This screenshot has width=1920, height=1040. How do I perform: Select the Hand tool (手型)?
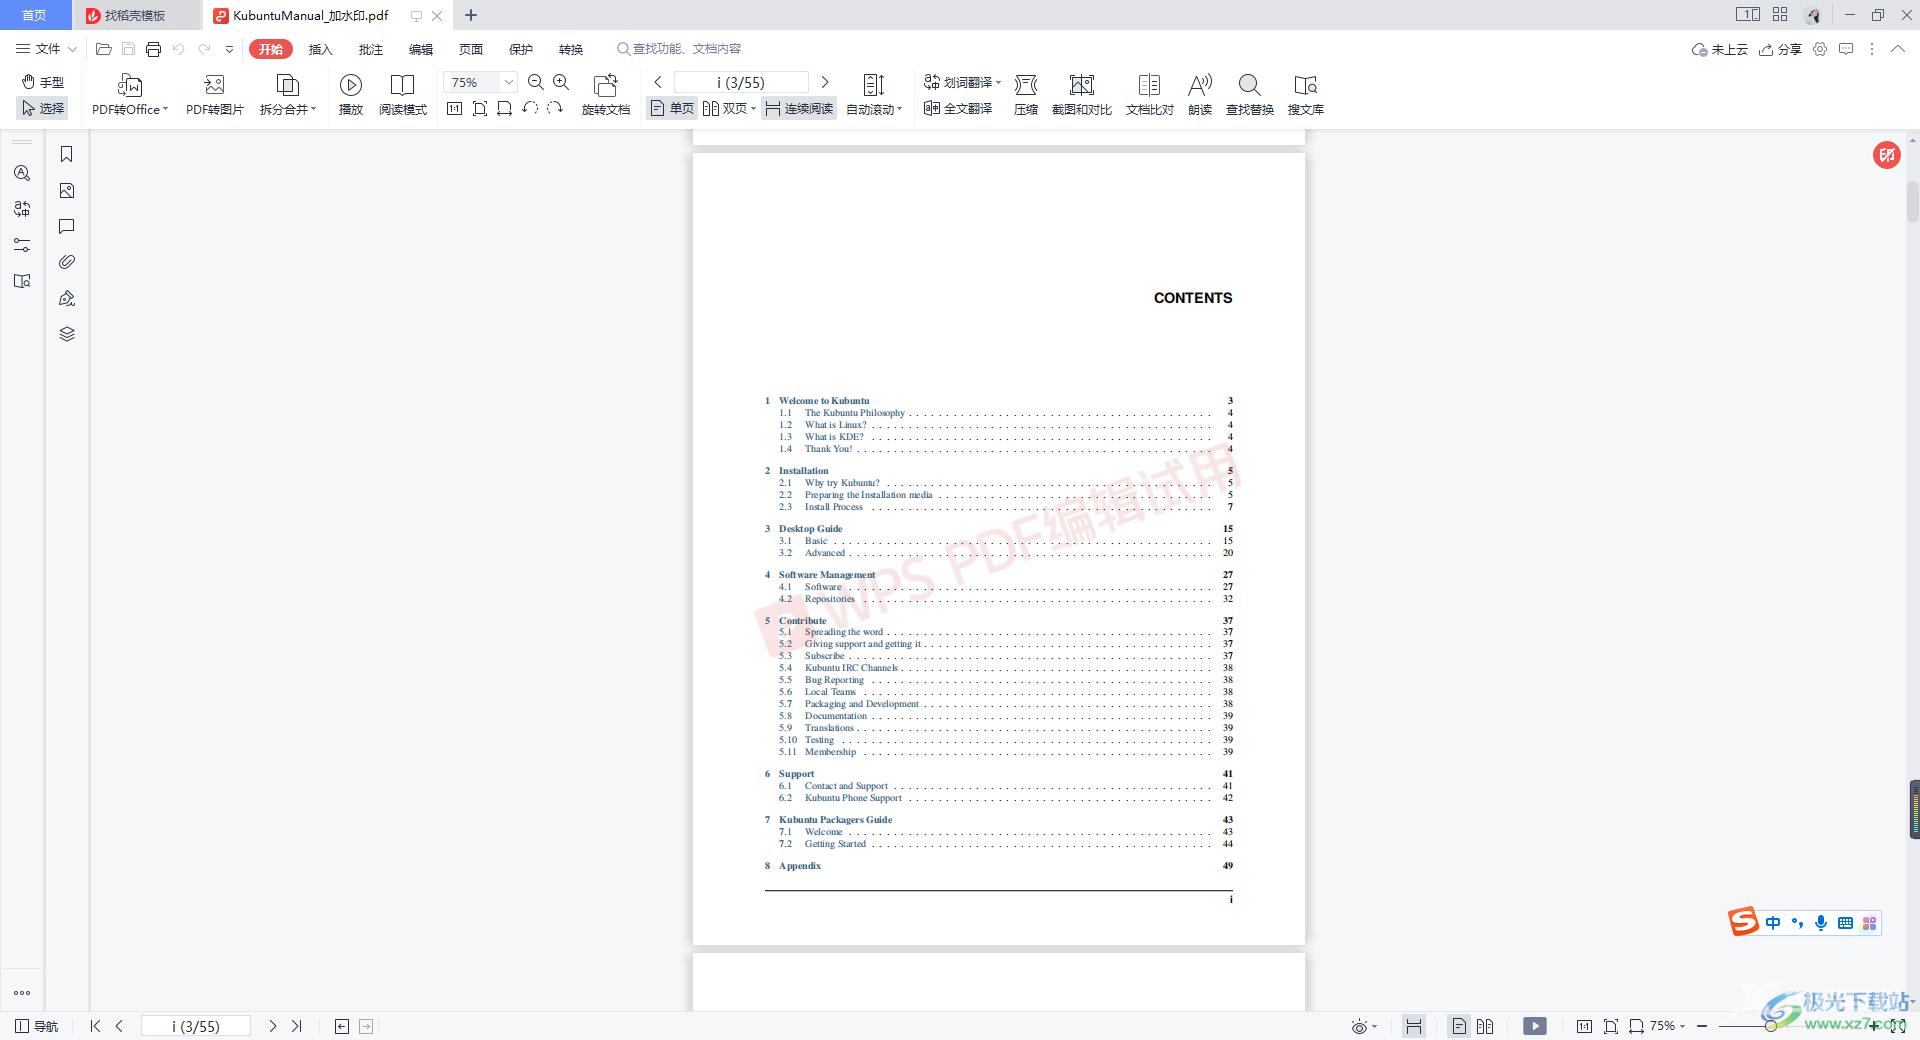click(x=43, y=82)
